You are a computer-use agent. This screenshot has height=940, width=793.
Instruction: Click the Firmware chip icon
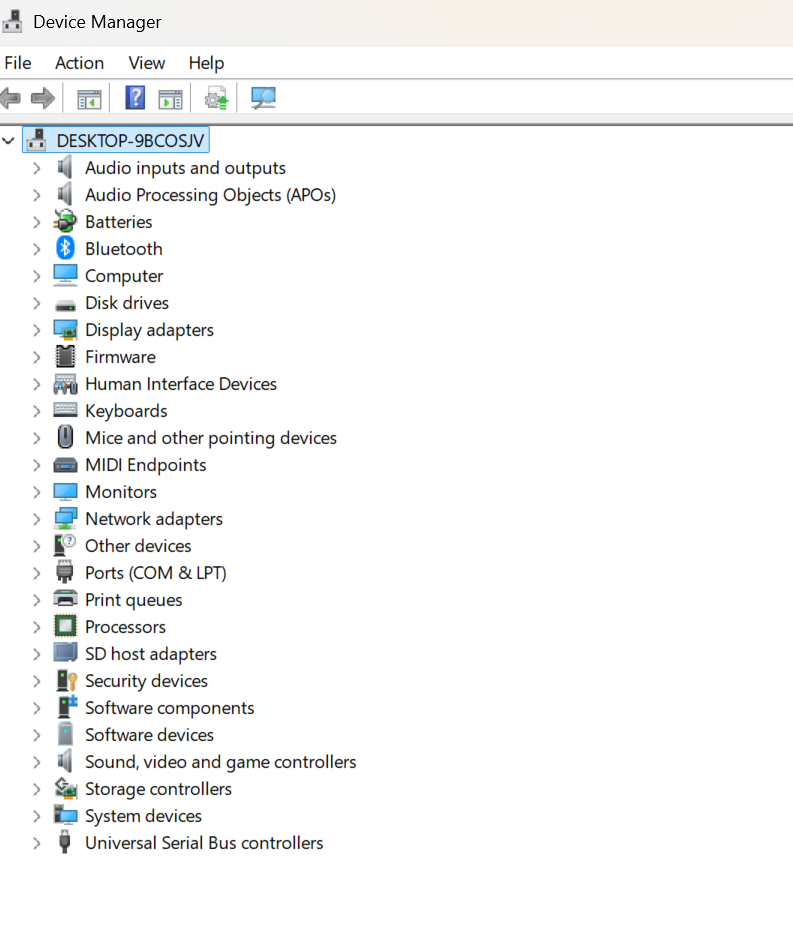click(x=65, y=356)
